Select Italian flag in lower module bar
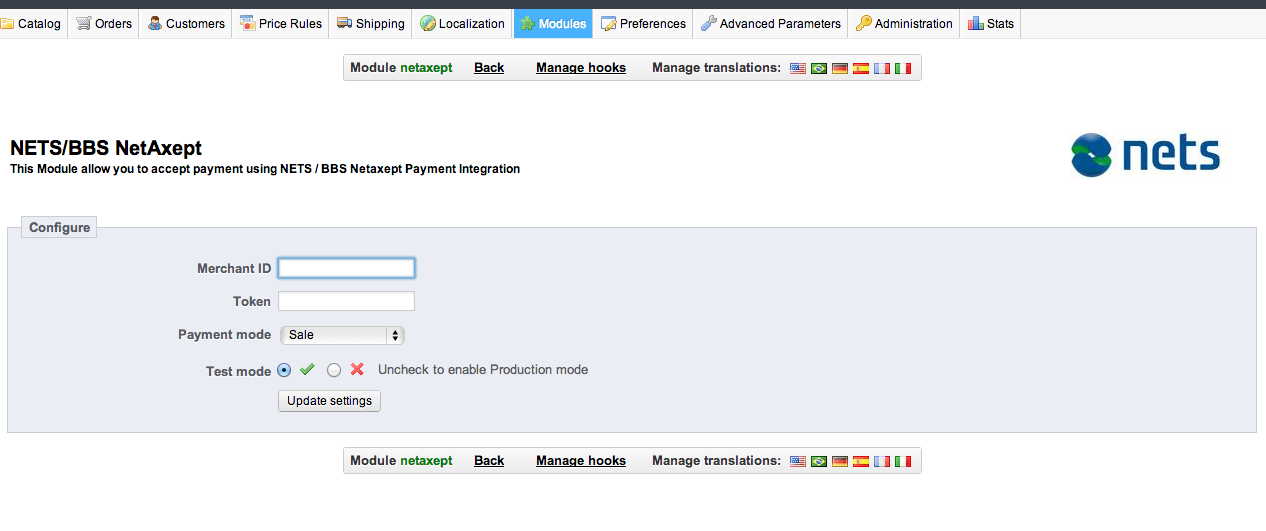This screenshot has height=531, width=1266. 903,461
